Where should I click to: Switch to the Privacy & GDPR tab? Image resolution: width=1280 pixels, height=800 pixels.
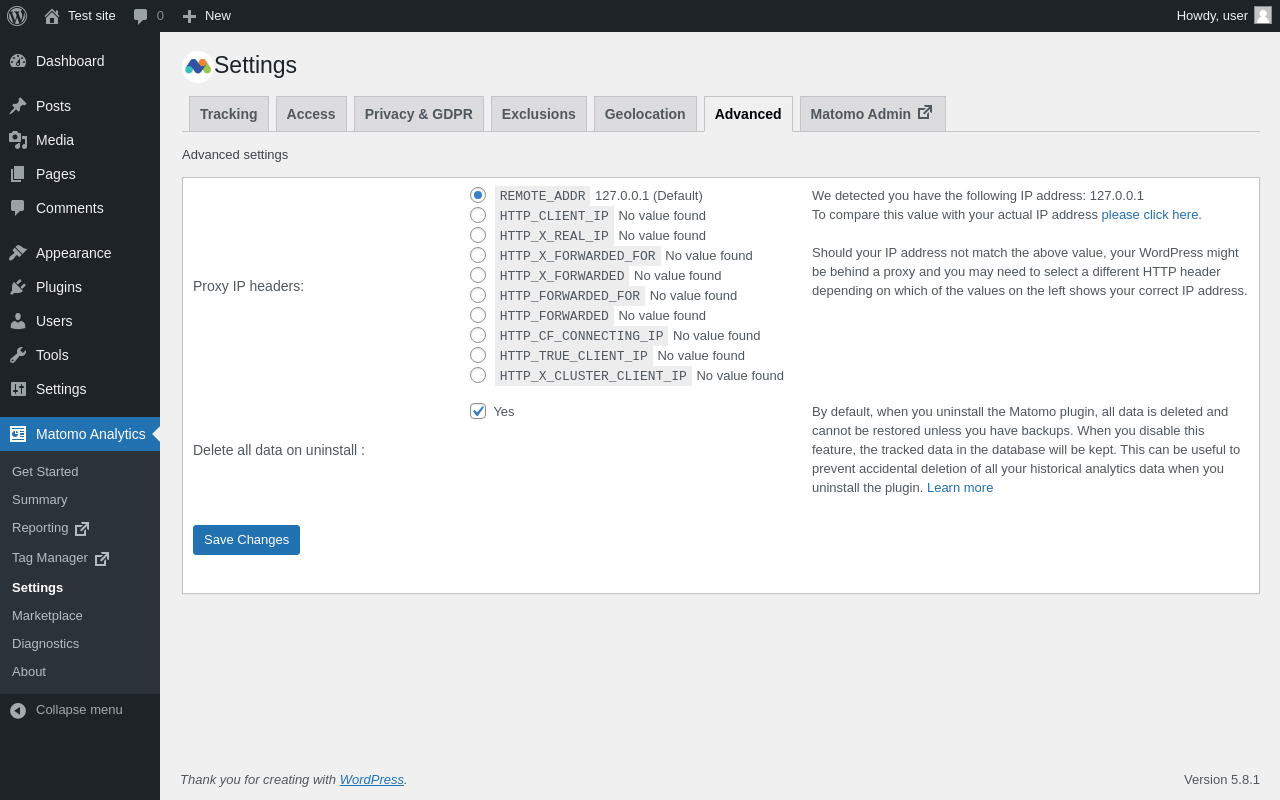418,114
